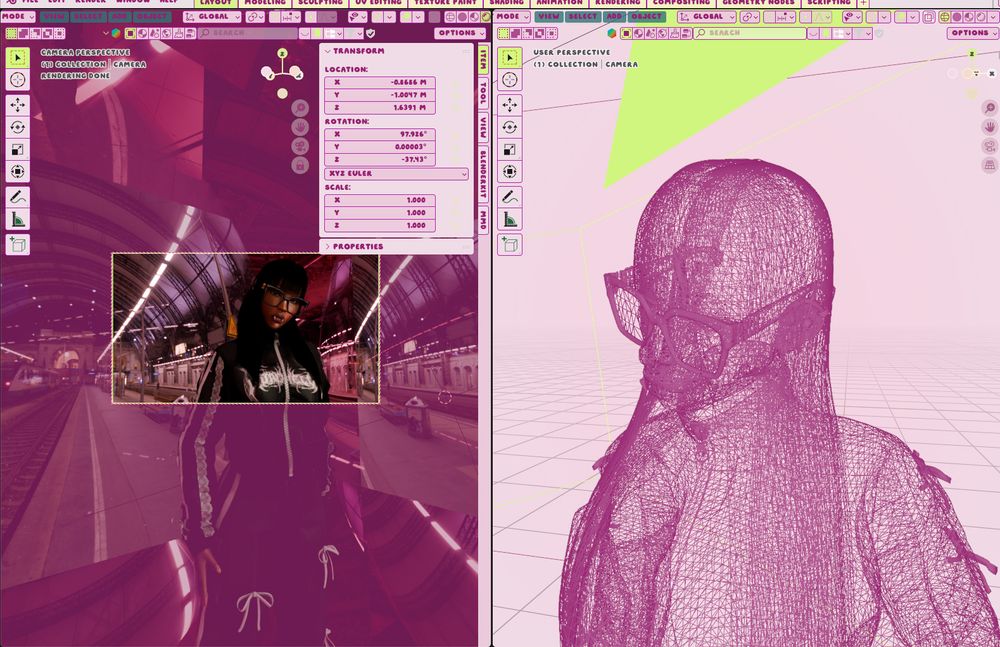This screenshot has height=647, width=1000.
Task: Select the Rotate tool in right viewport
Action: click(x=510, y=127)
